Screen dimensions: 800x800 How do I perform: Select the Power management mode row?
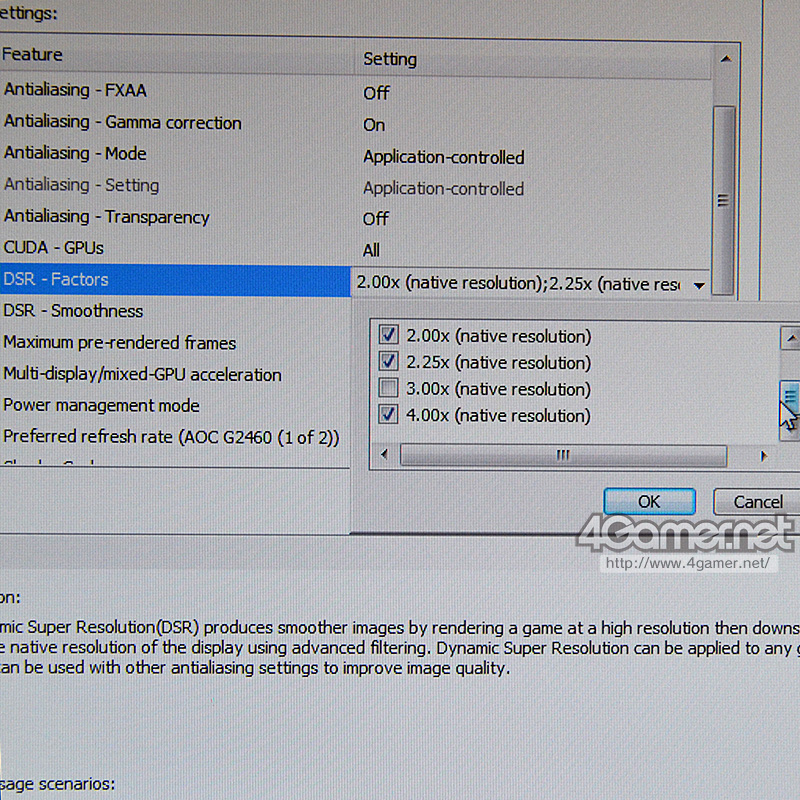tap(175, 406)
